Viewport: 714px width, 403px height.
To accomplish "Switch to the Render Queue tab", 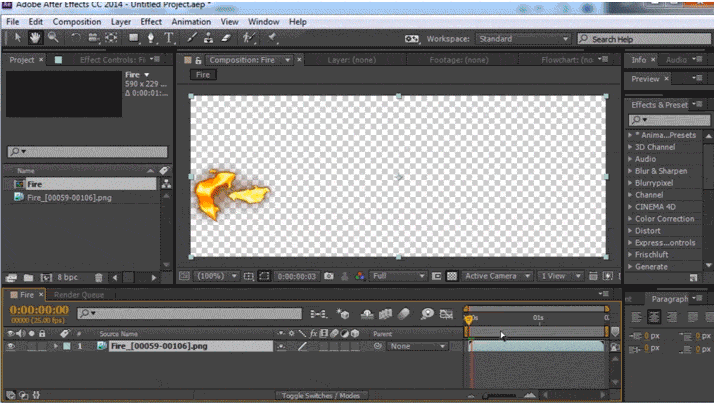I will 79,295.
